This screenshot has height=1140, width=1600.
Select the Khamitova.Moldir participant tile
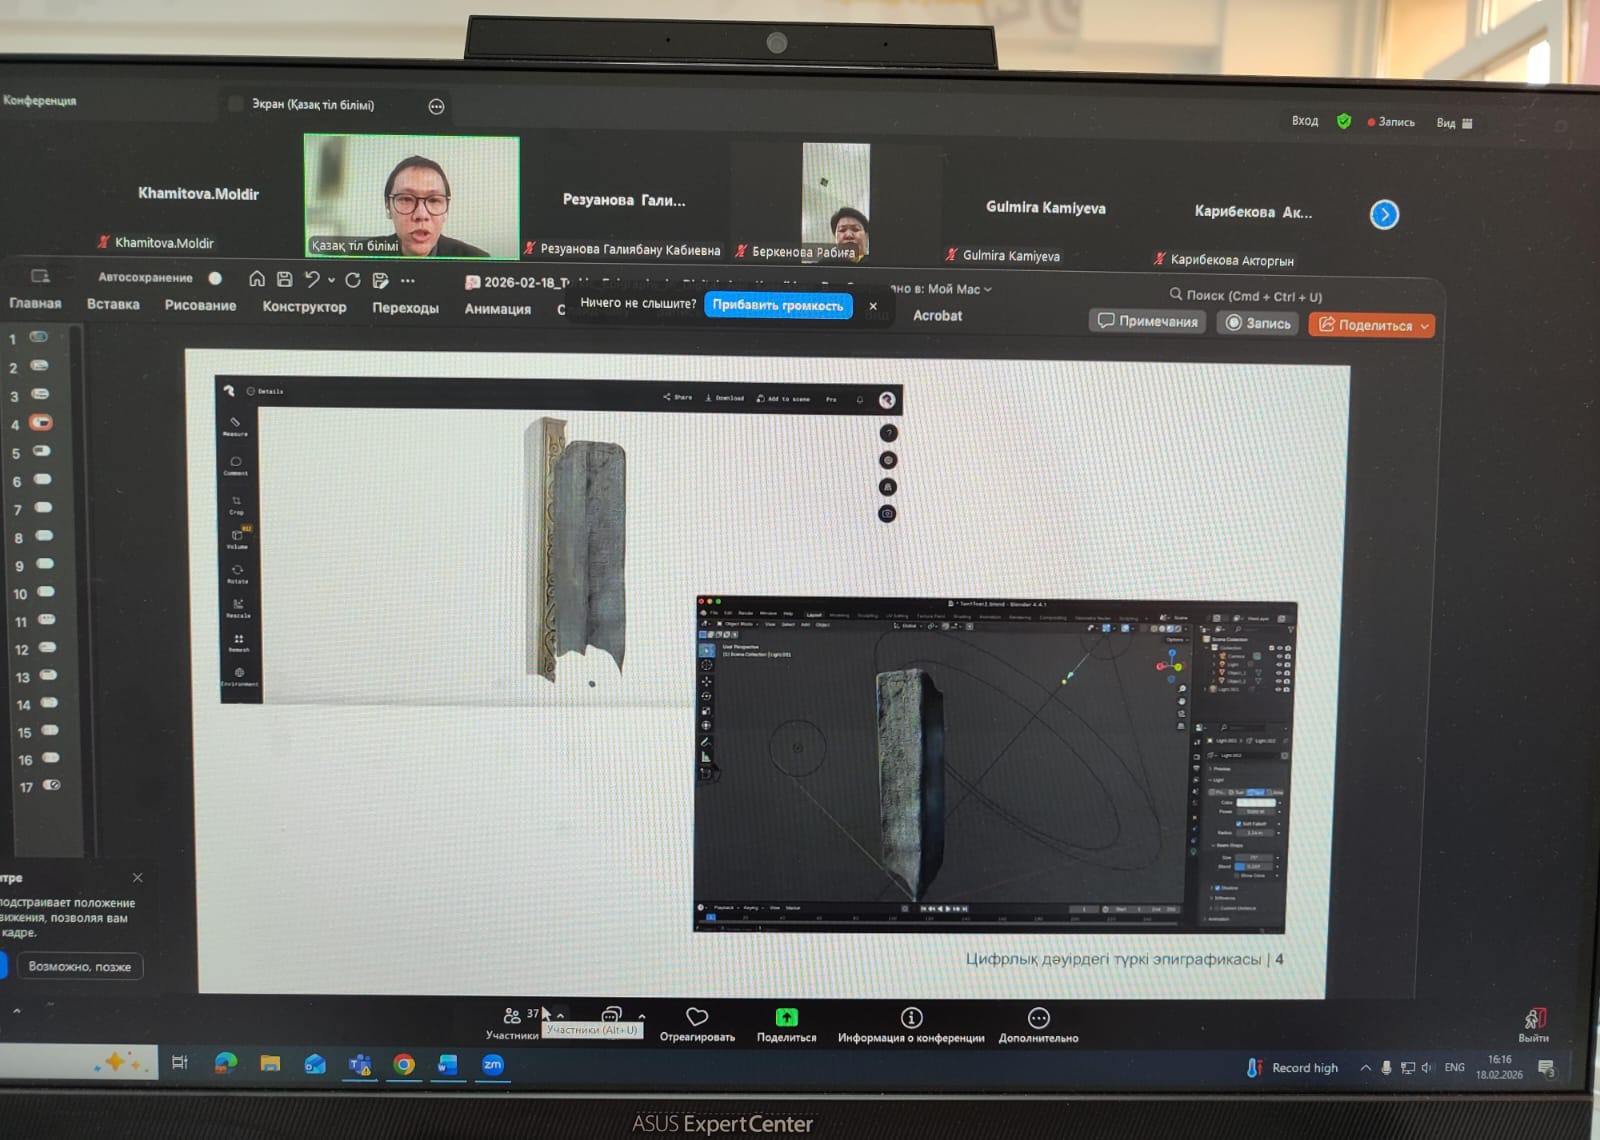point(198,195)
